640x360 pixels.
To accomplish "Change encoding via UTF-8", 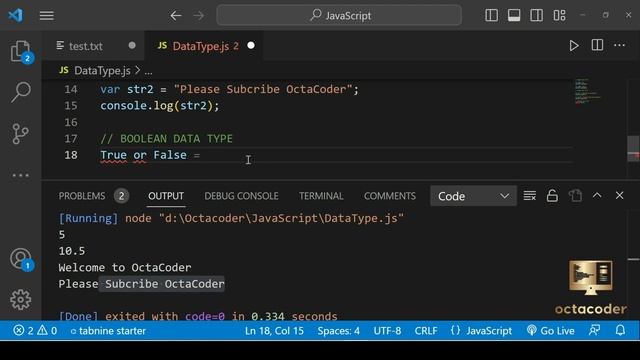I will [x=387, y=331].
